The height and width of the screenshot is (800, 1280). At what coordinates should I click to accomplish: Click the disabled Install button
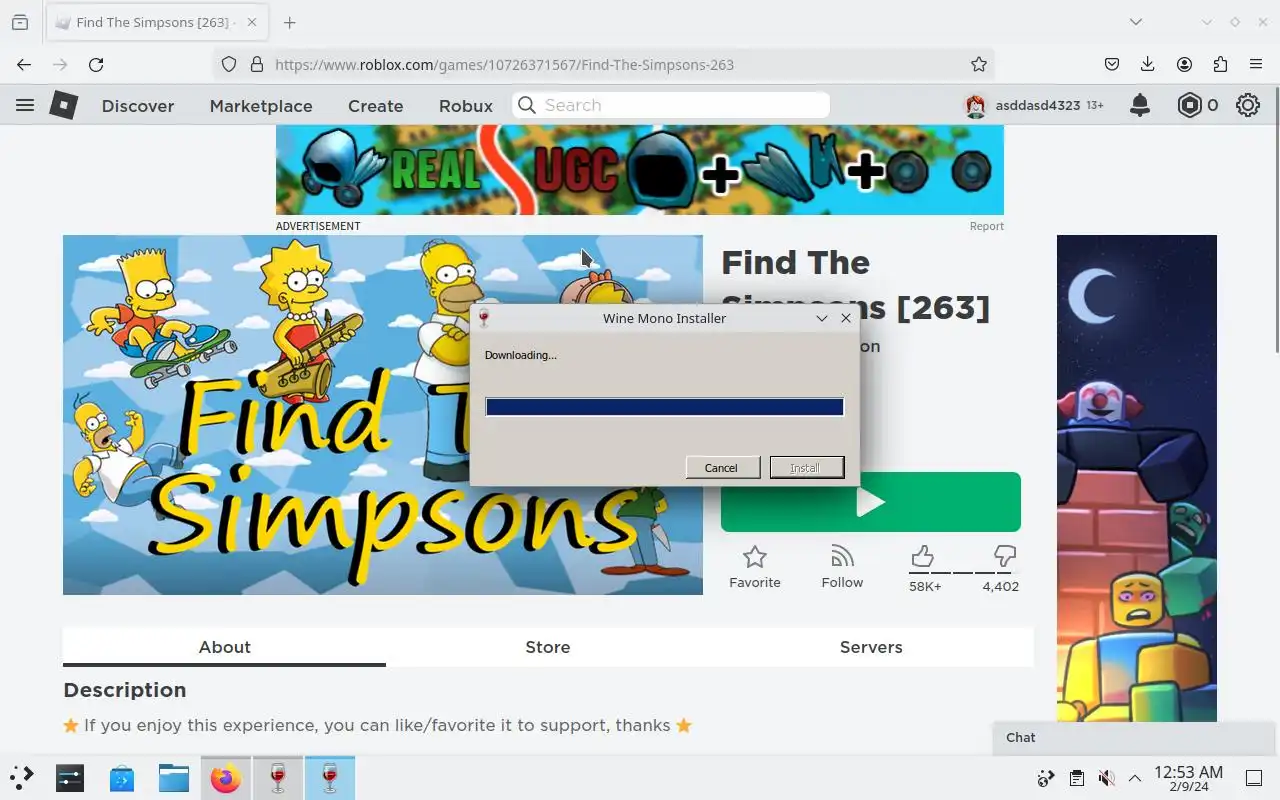(806, 467)
